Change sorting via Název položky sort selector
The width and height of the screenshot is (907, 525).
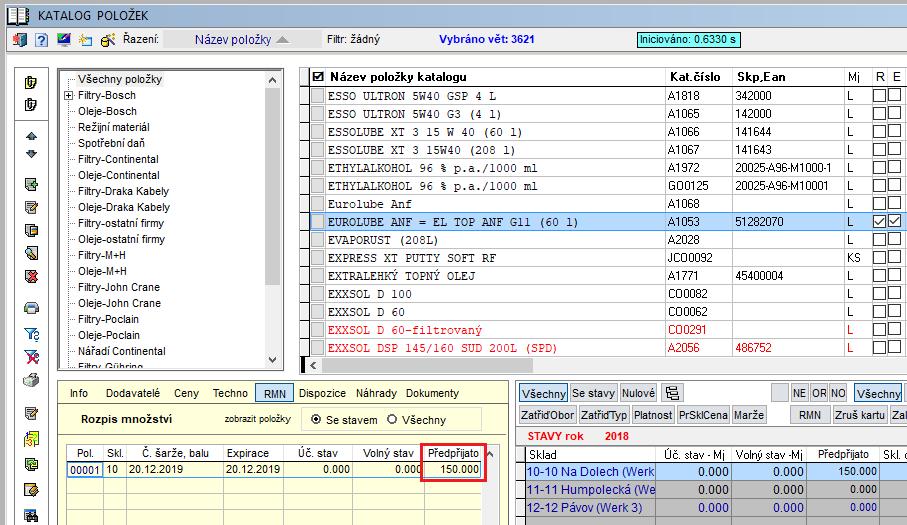point(242,39)
